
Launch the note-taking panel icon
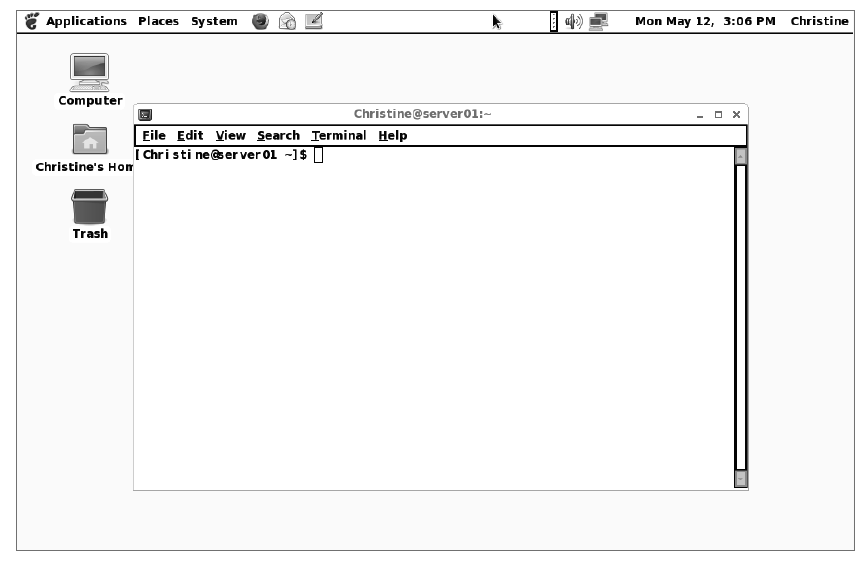click(x=314, y=21)
